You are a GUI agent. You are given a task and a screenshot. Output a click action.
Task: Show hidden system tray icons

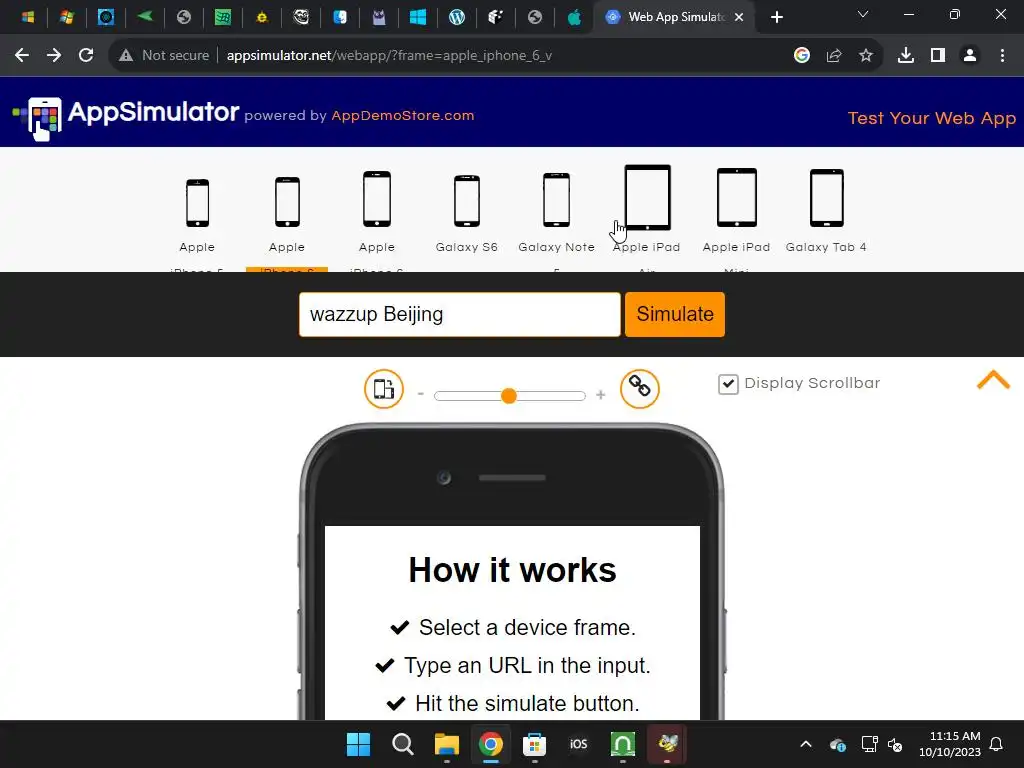pos(806,744)
